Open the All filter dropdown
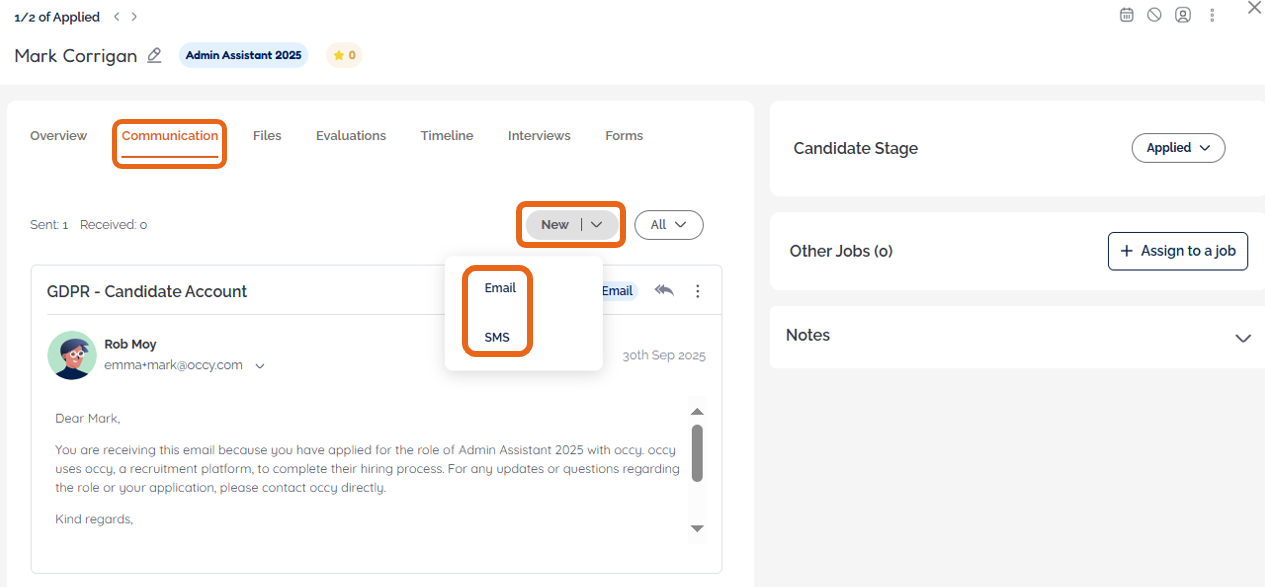Viewport: 1265px width, 587px height. [x=668, y=225]
